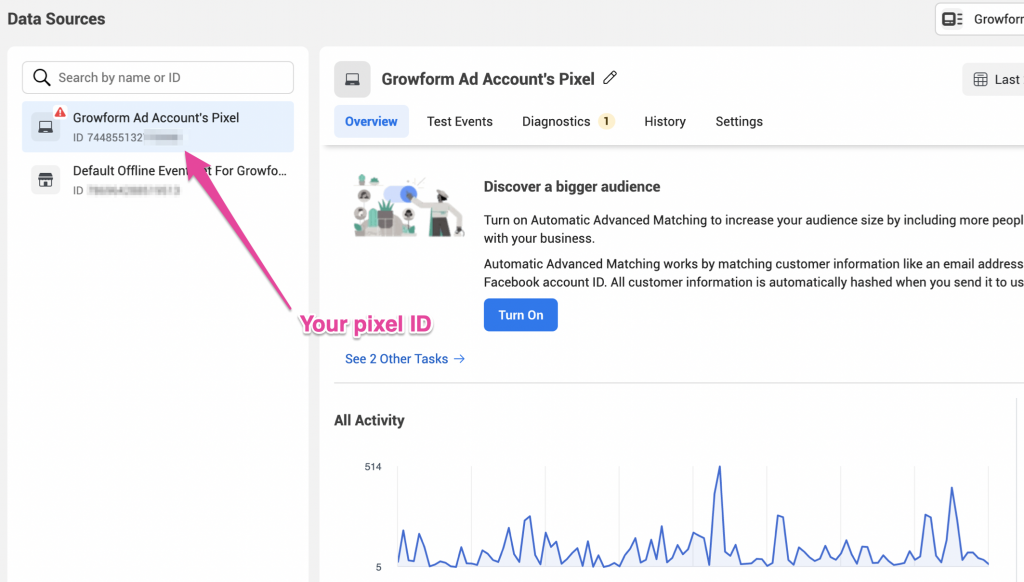This screenshot has width=1024, height=582.
Task: Switch to the History tab
Action: 665,121
